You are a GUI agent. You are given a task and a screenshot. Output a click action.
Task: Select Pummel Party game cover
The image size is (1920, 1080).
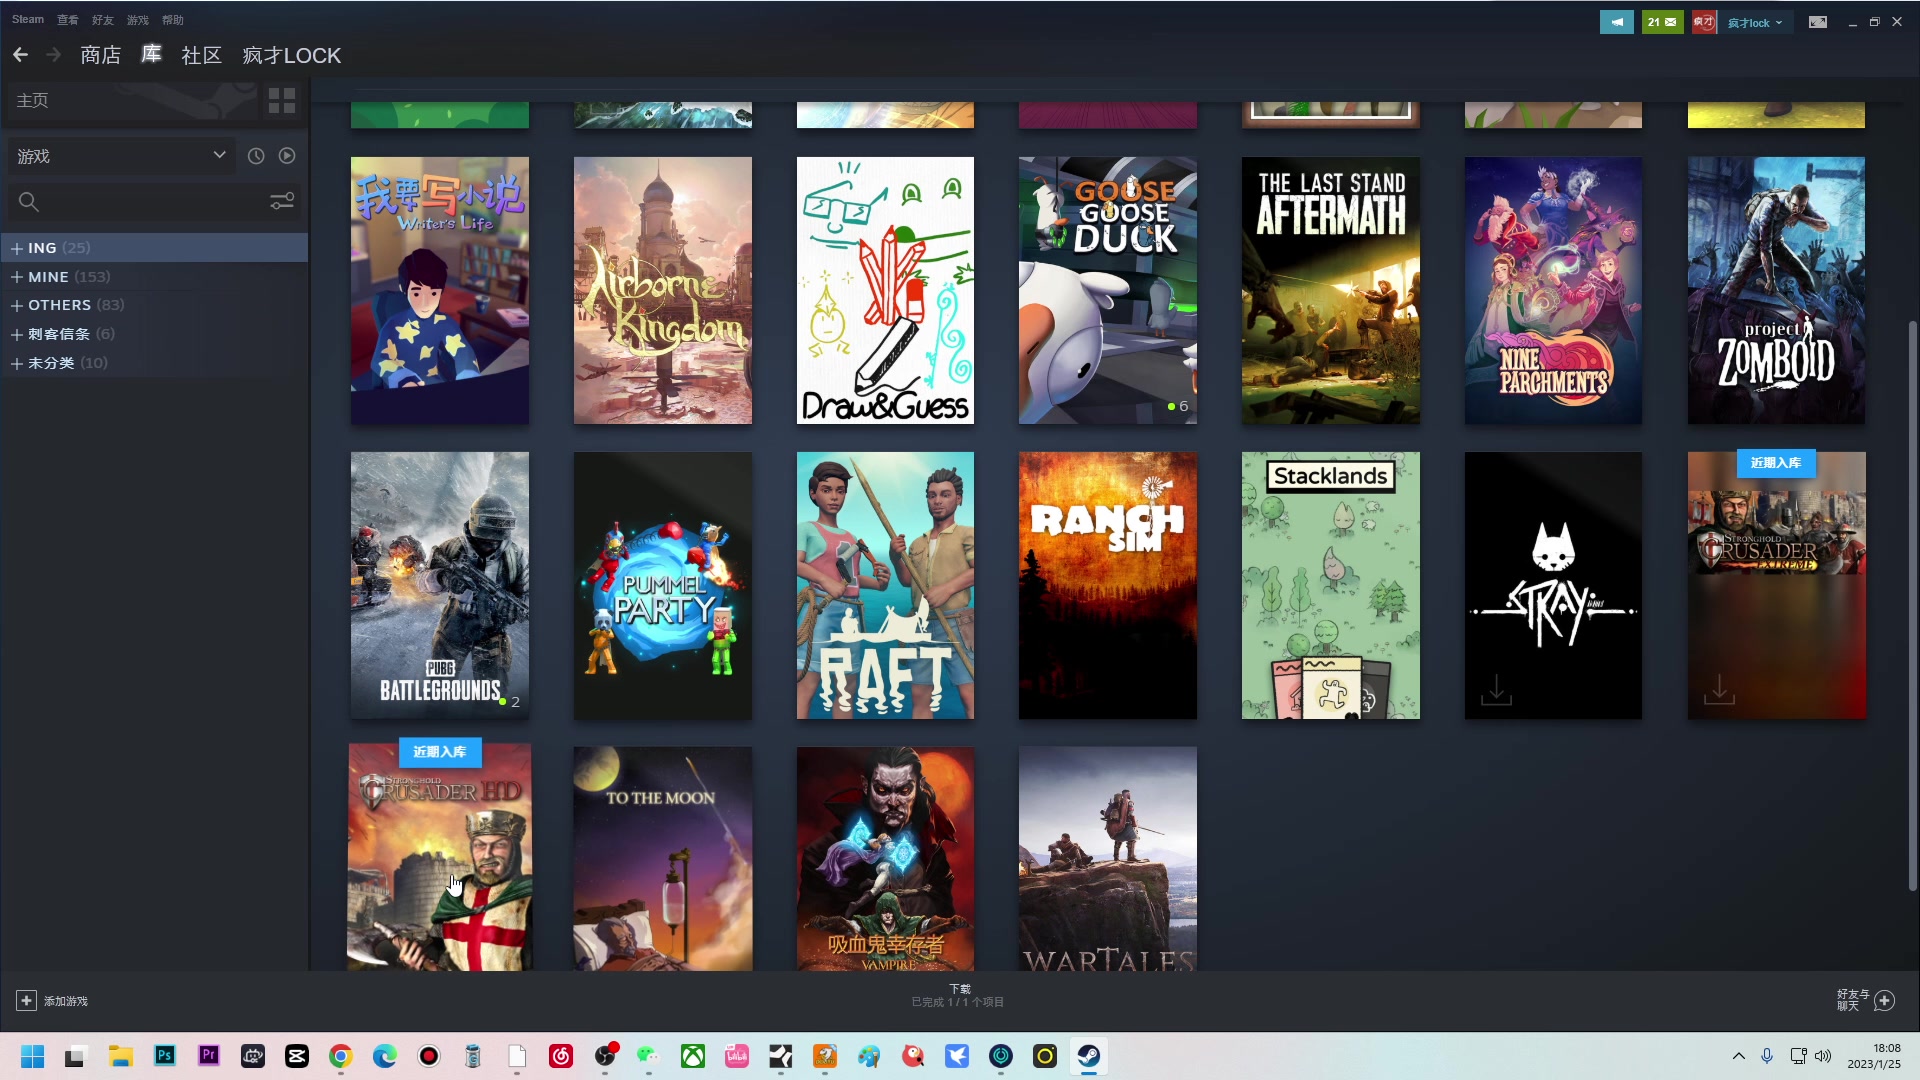point(663,585)
